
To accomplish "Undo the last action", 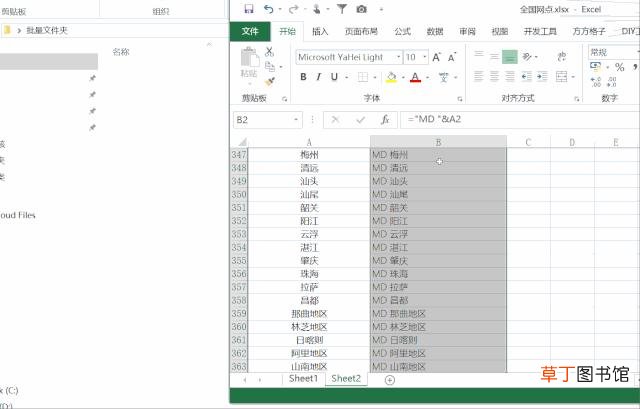I will tap(269, 9).
